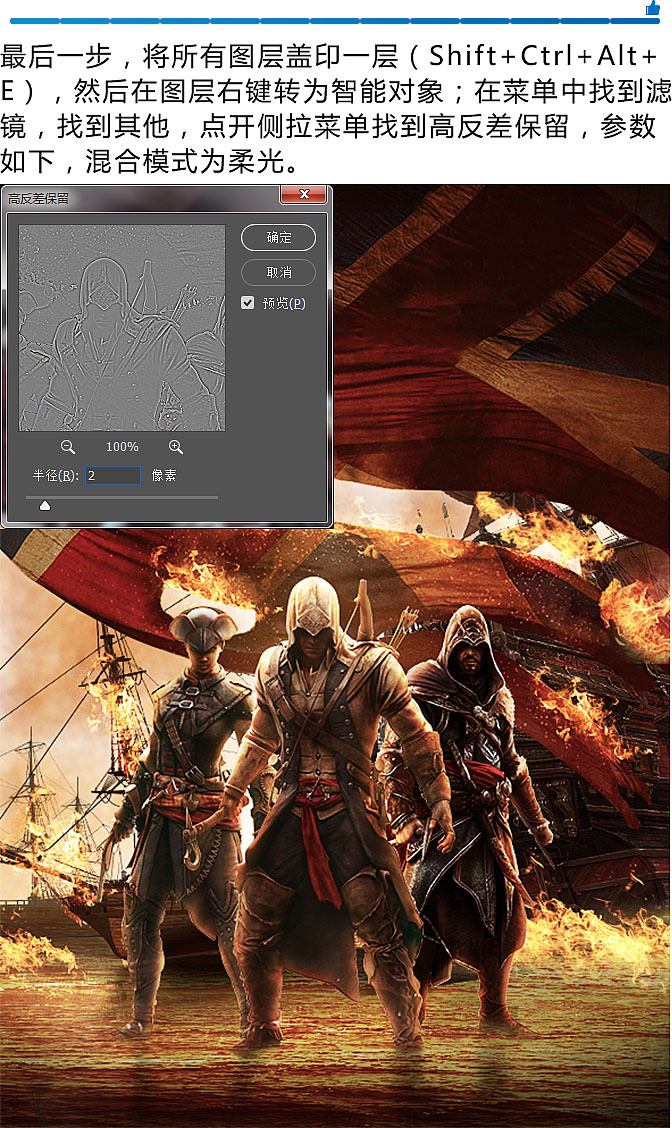Click the 半径(R) label text
This screenshot has height=1128, width=672.
54,476
